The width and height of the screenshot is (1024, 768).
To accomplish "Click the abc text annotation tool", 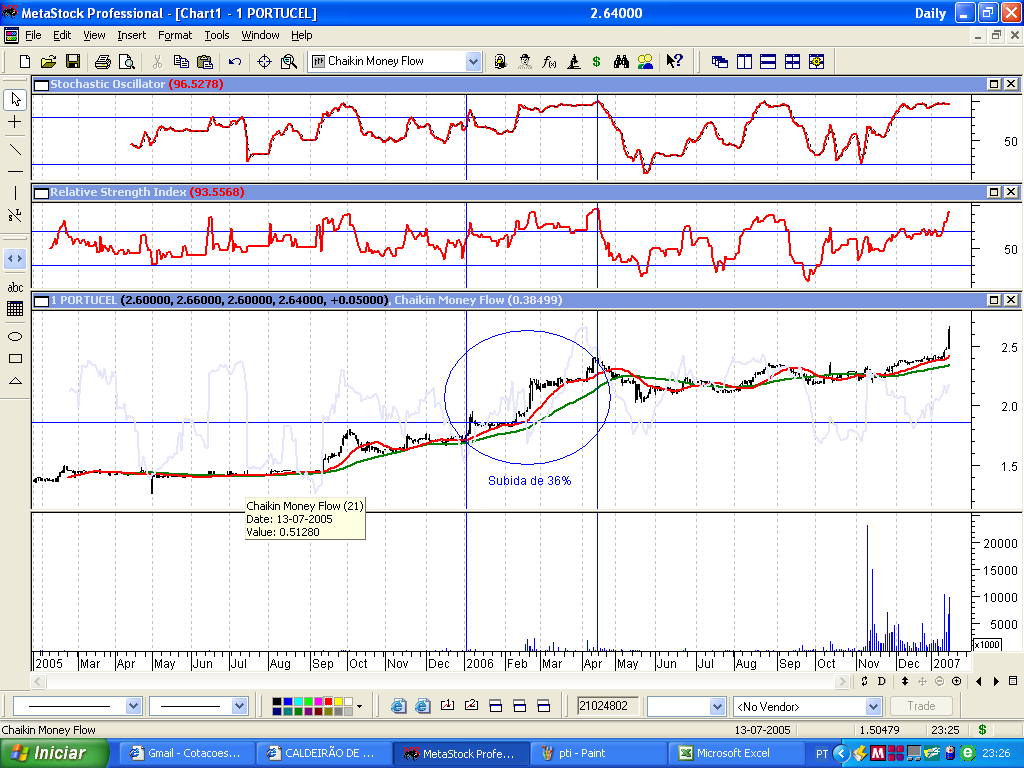I will 15,288.
